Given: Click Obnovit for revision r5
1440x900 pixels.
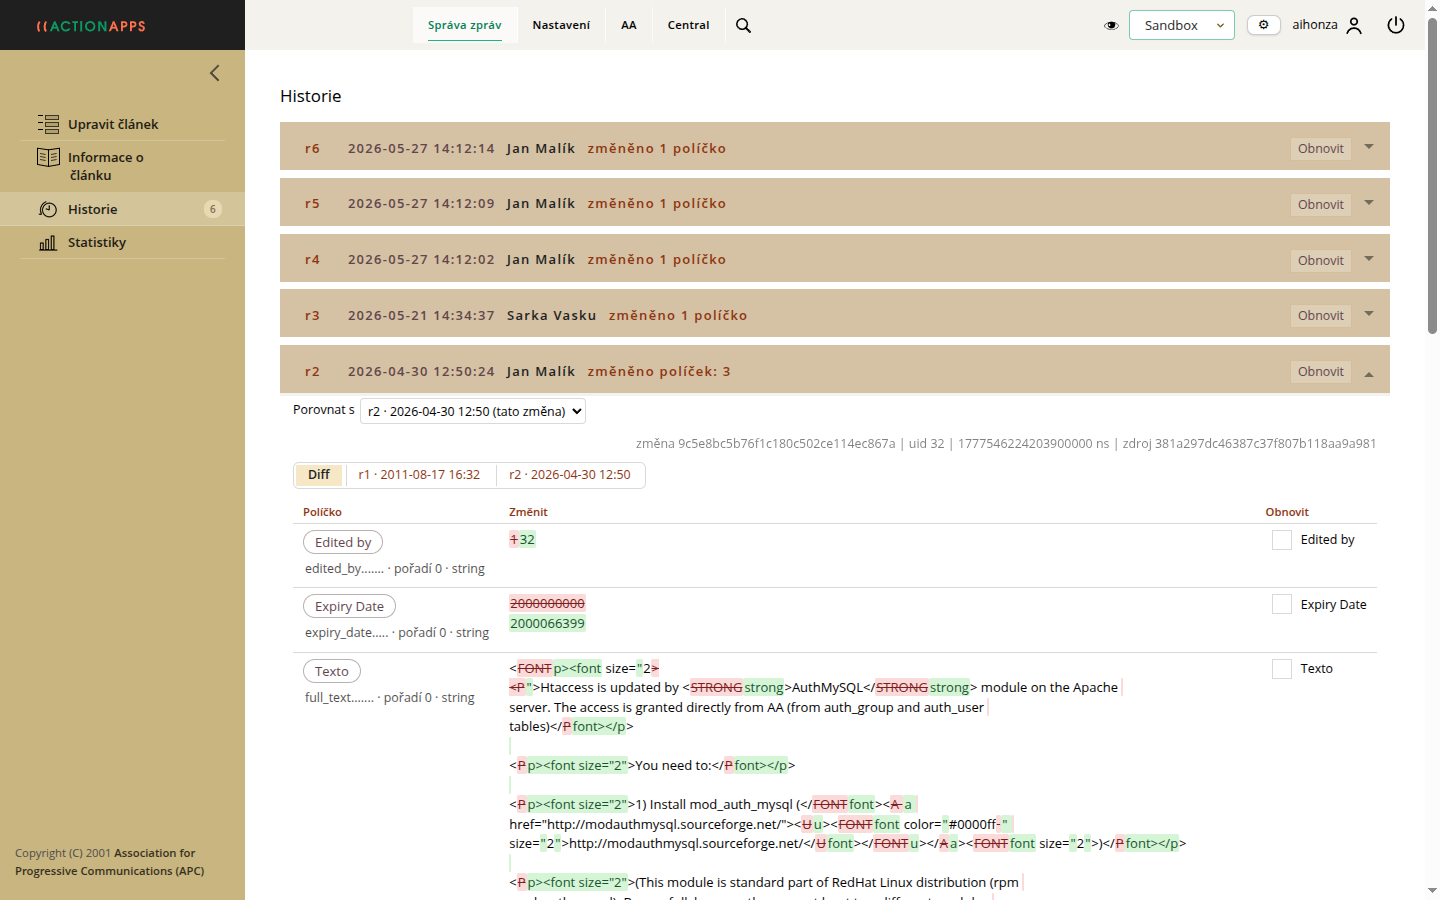Looking at the screenshot, I should tap(1321, 205).
